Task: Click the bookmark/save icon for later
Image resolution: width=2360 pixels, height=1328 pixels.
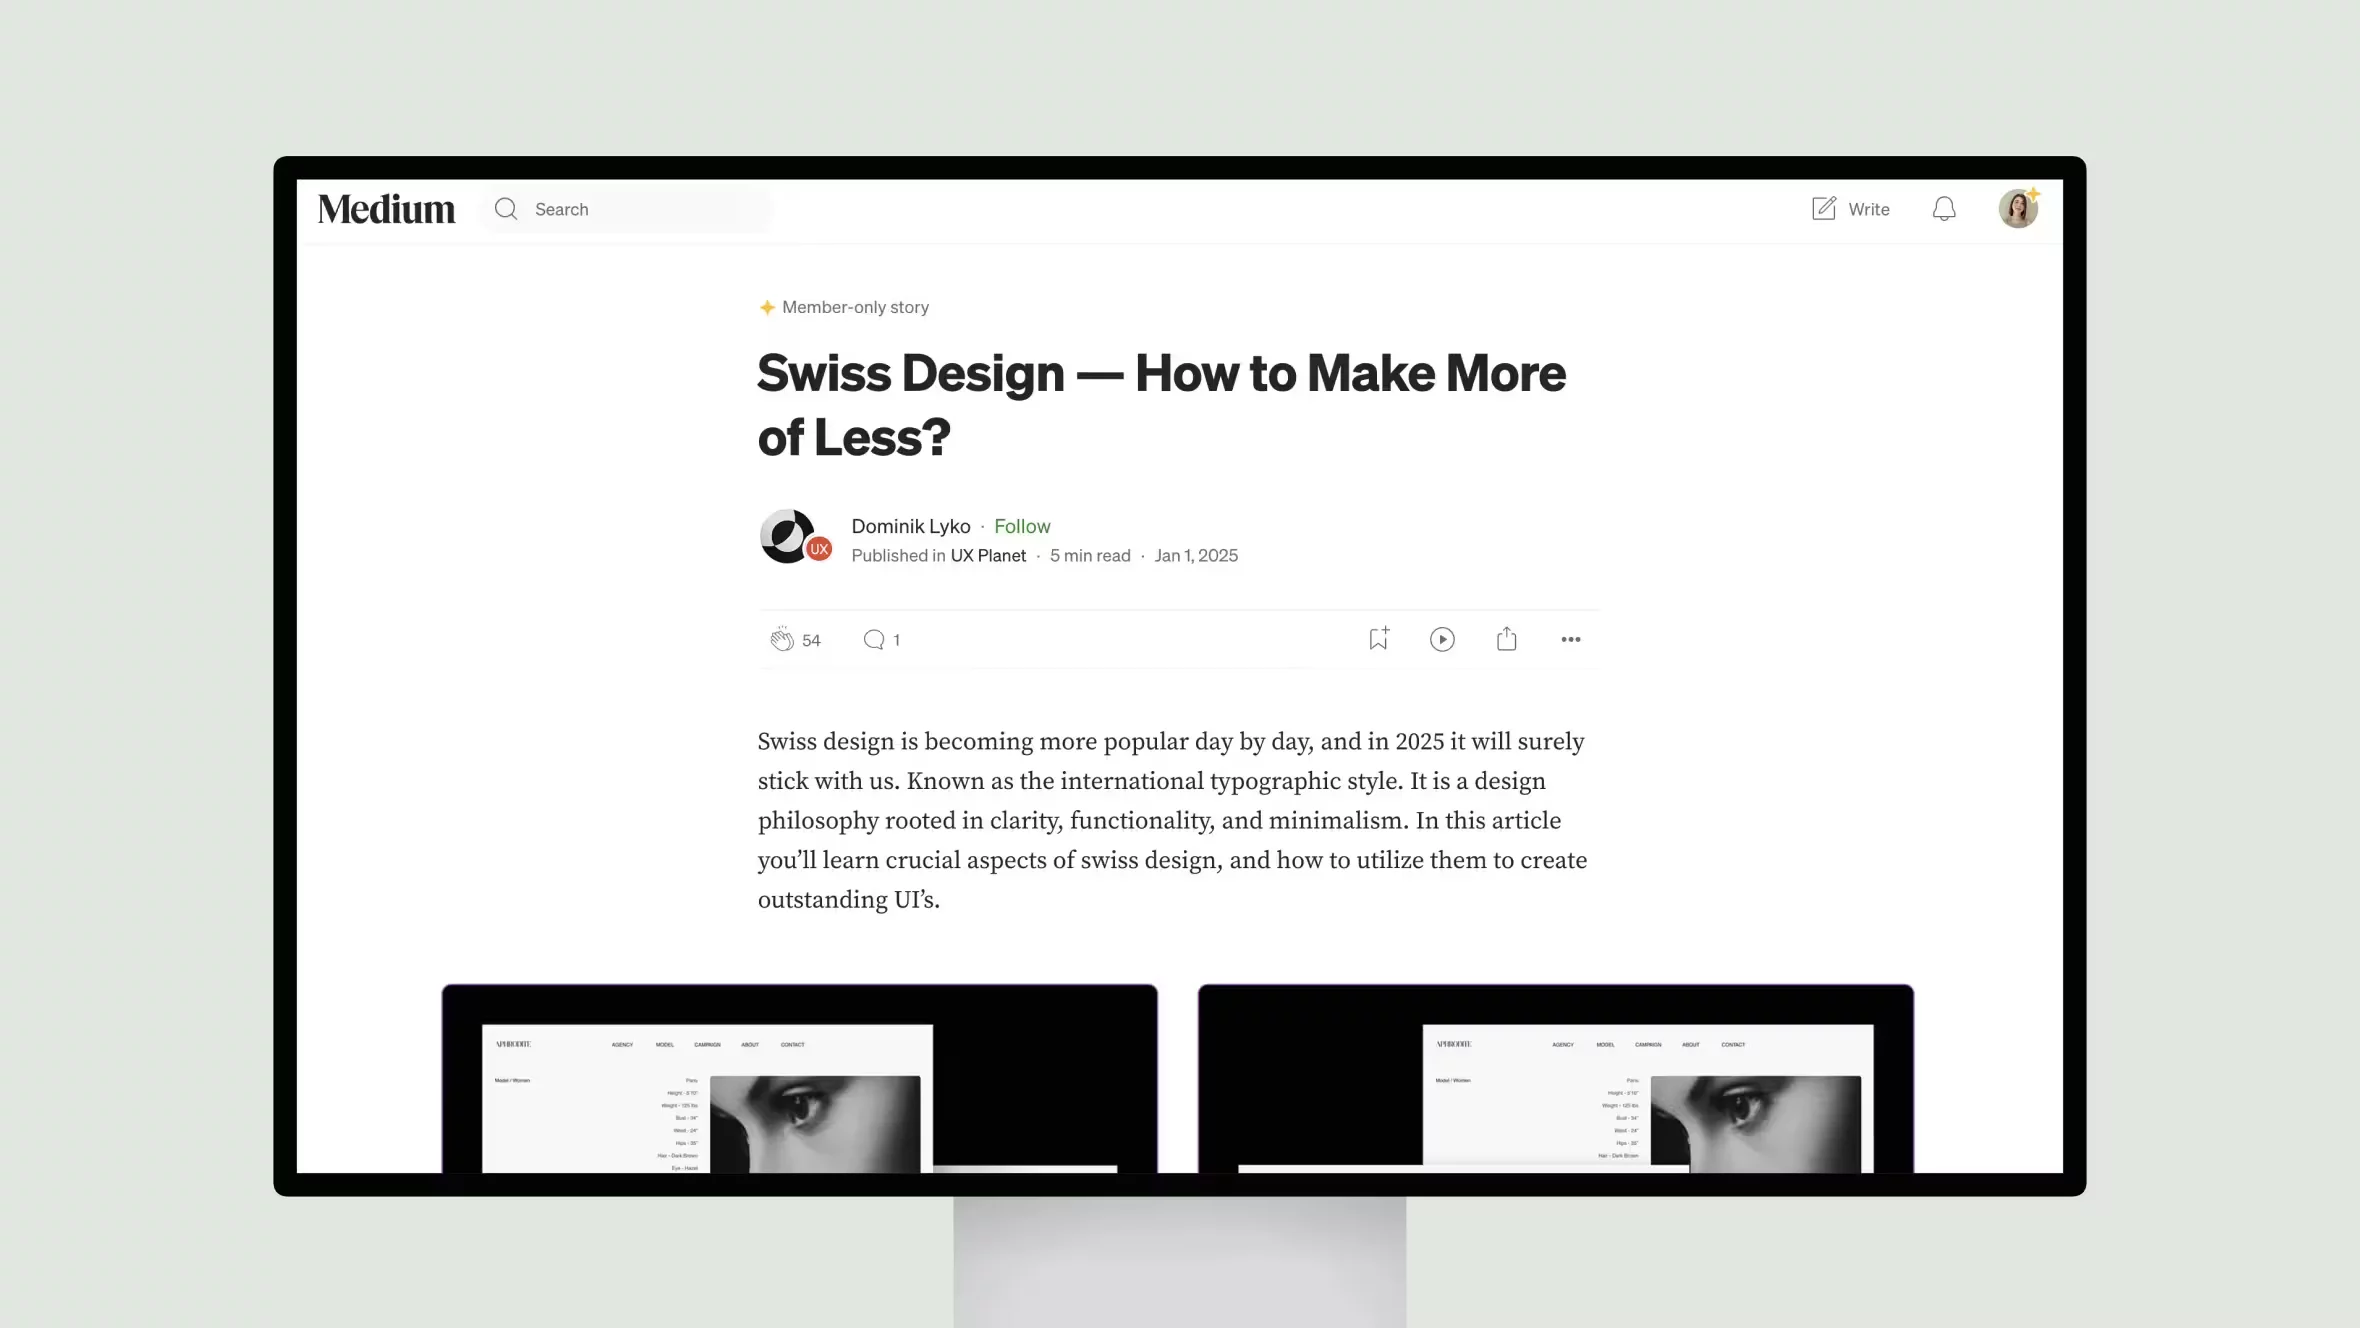Action: [x=1378, y=637]
